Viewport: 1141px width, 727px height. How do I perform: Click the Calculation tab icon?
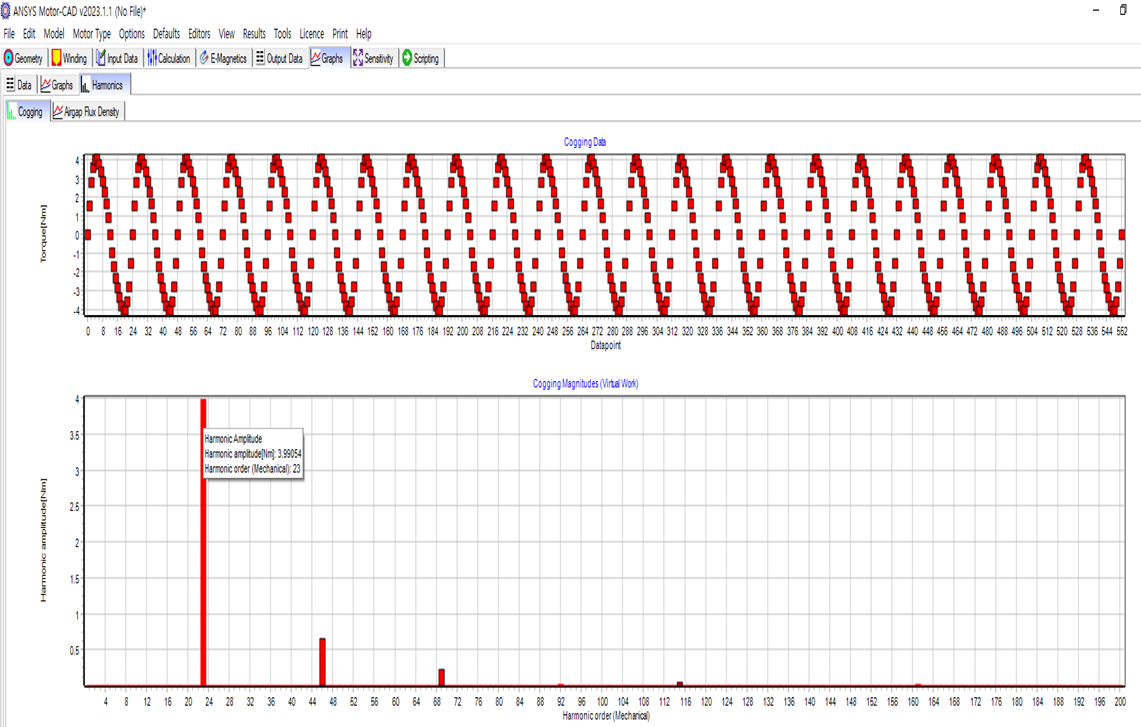point(152,59)
